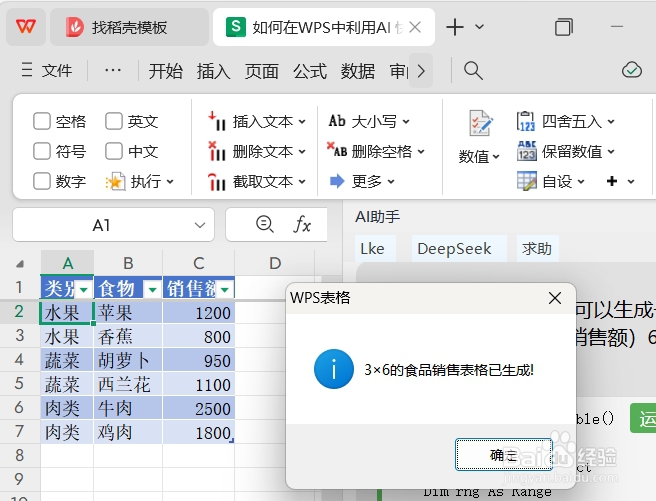Select row 5 header

click(x=20, y=383)
